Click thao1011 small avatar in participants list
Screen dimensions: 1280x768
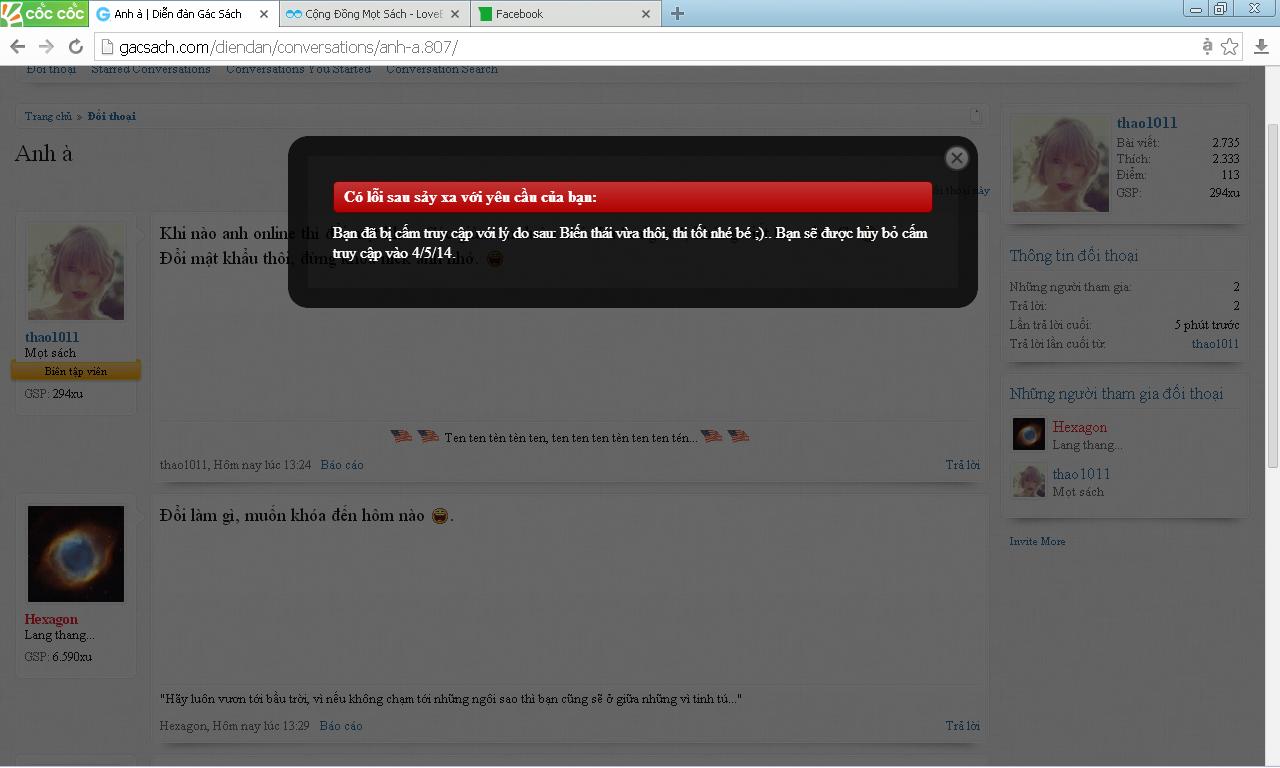coord(1029,481)
